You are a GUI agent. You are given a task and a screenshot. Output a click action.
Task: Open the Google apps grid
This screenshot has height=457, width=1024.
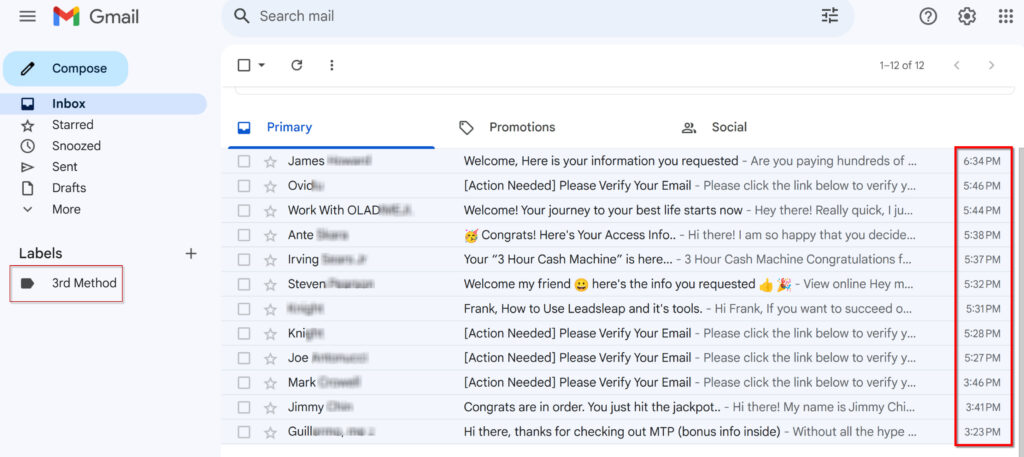point(1005,16)
